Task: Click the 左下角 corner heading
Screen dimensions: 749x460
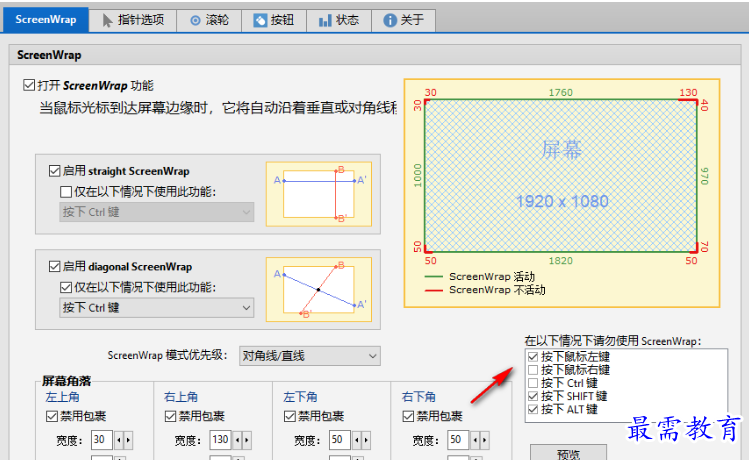Action: click(x=300, y=397)
